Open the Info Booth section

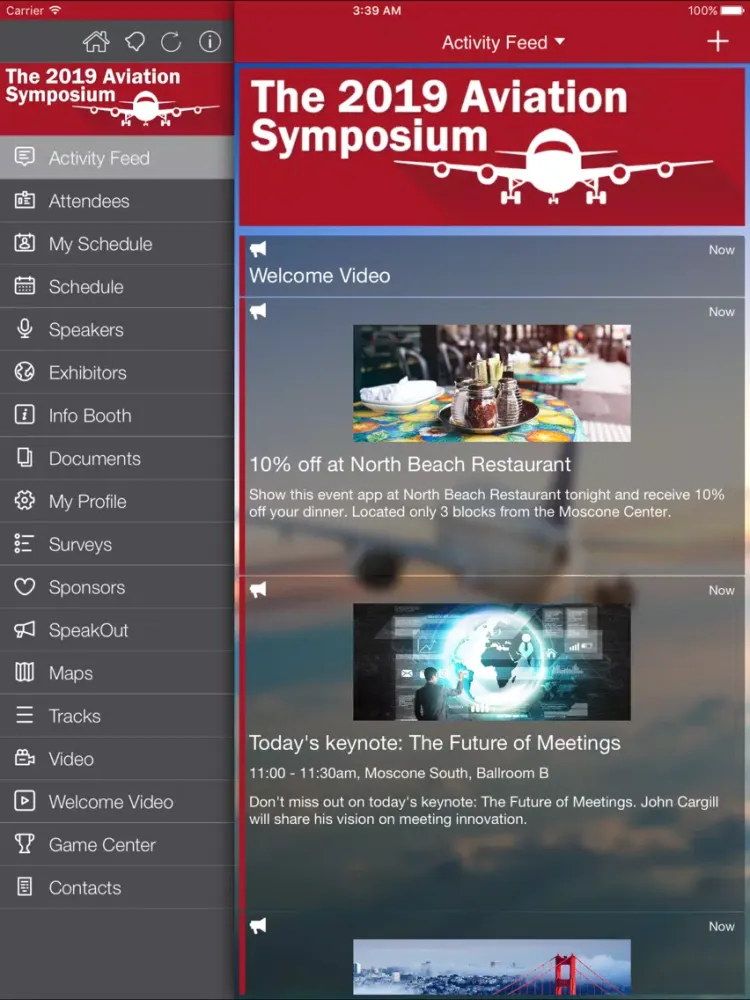[x=90, y=416]
